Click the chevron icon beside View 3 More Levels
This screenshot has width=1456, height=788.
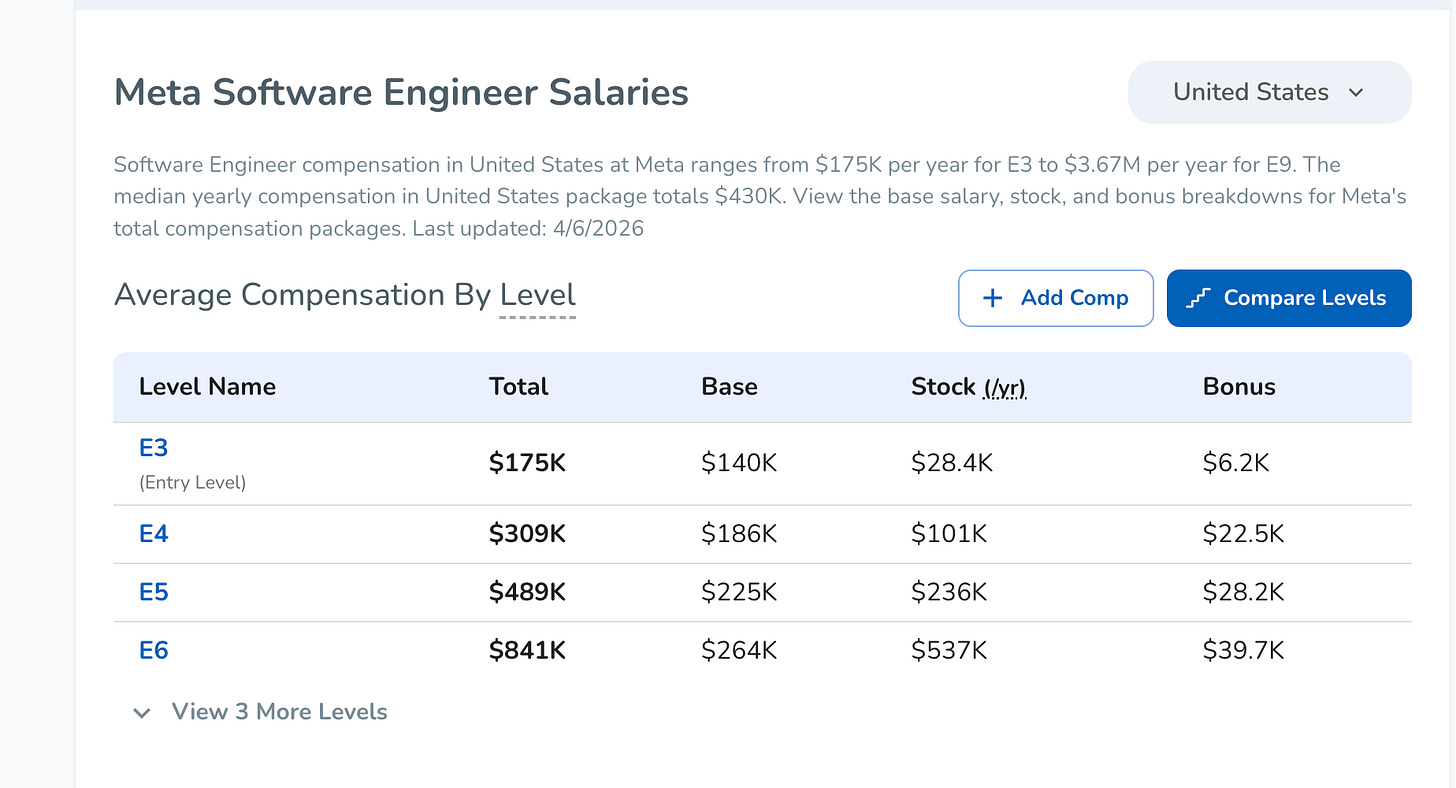pyautogui.click(x=142, y=713)
